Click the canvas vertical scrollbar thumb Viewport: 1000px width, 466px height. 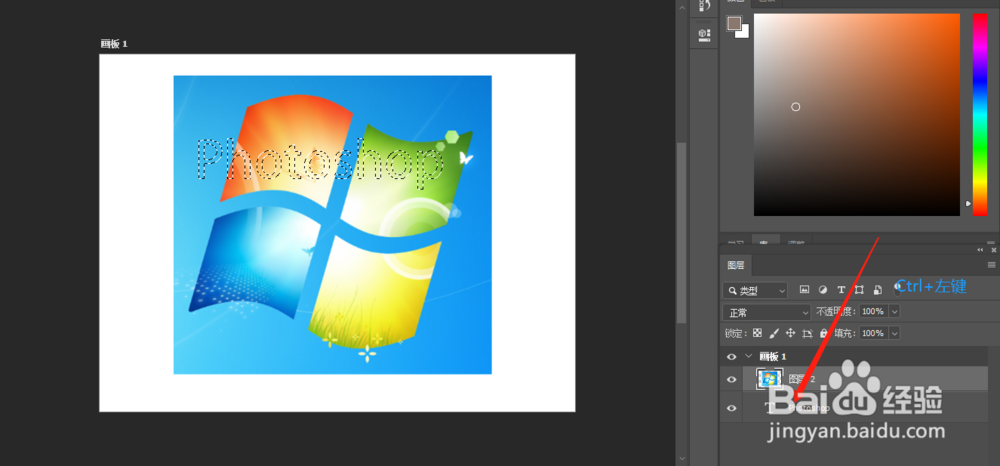(x=681, y=233)
